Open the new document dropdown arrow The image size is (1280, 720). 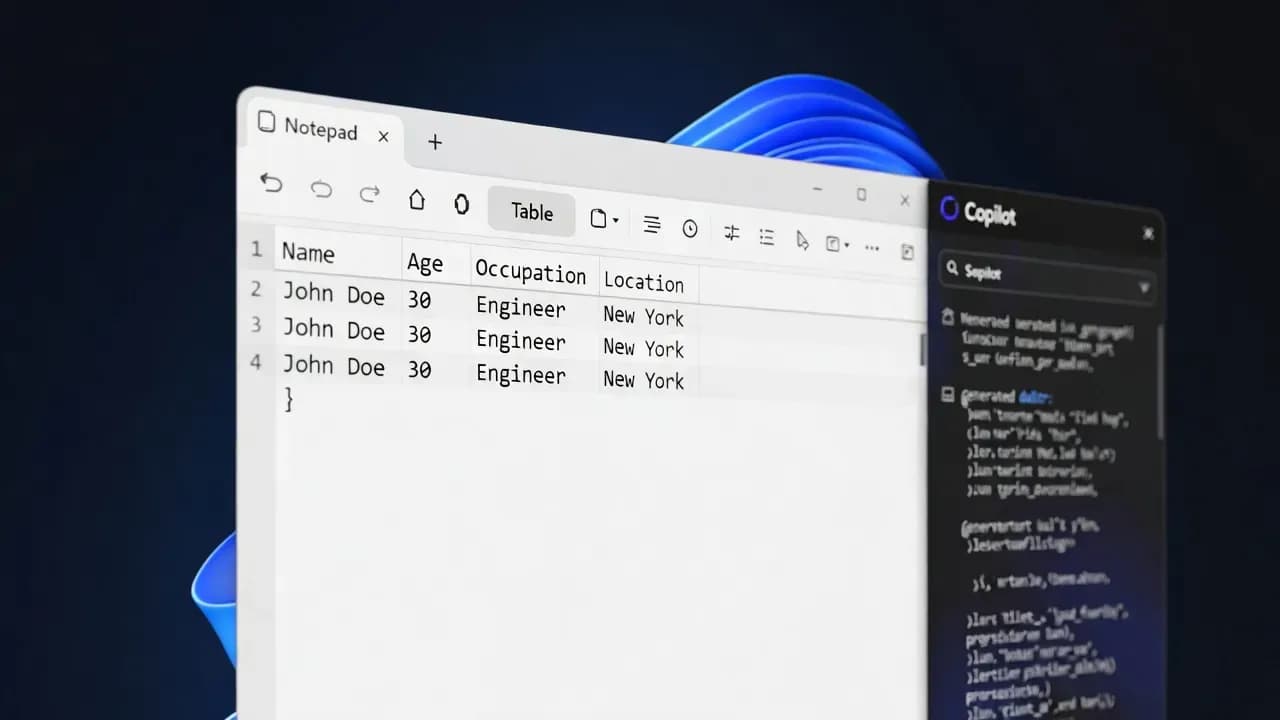pos(615,219)
